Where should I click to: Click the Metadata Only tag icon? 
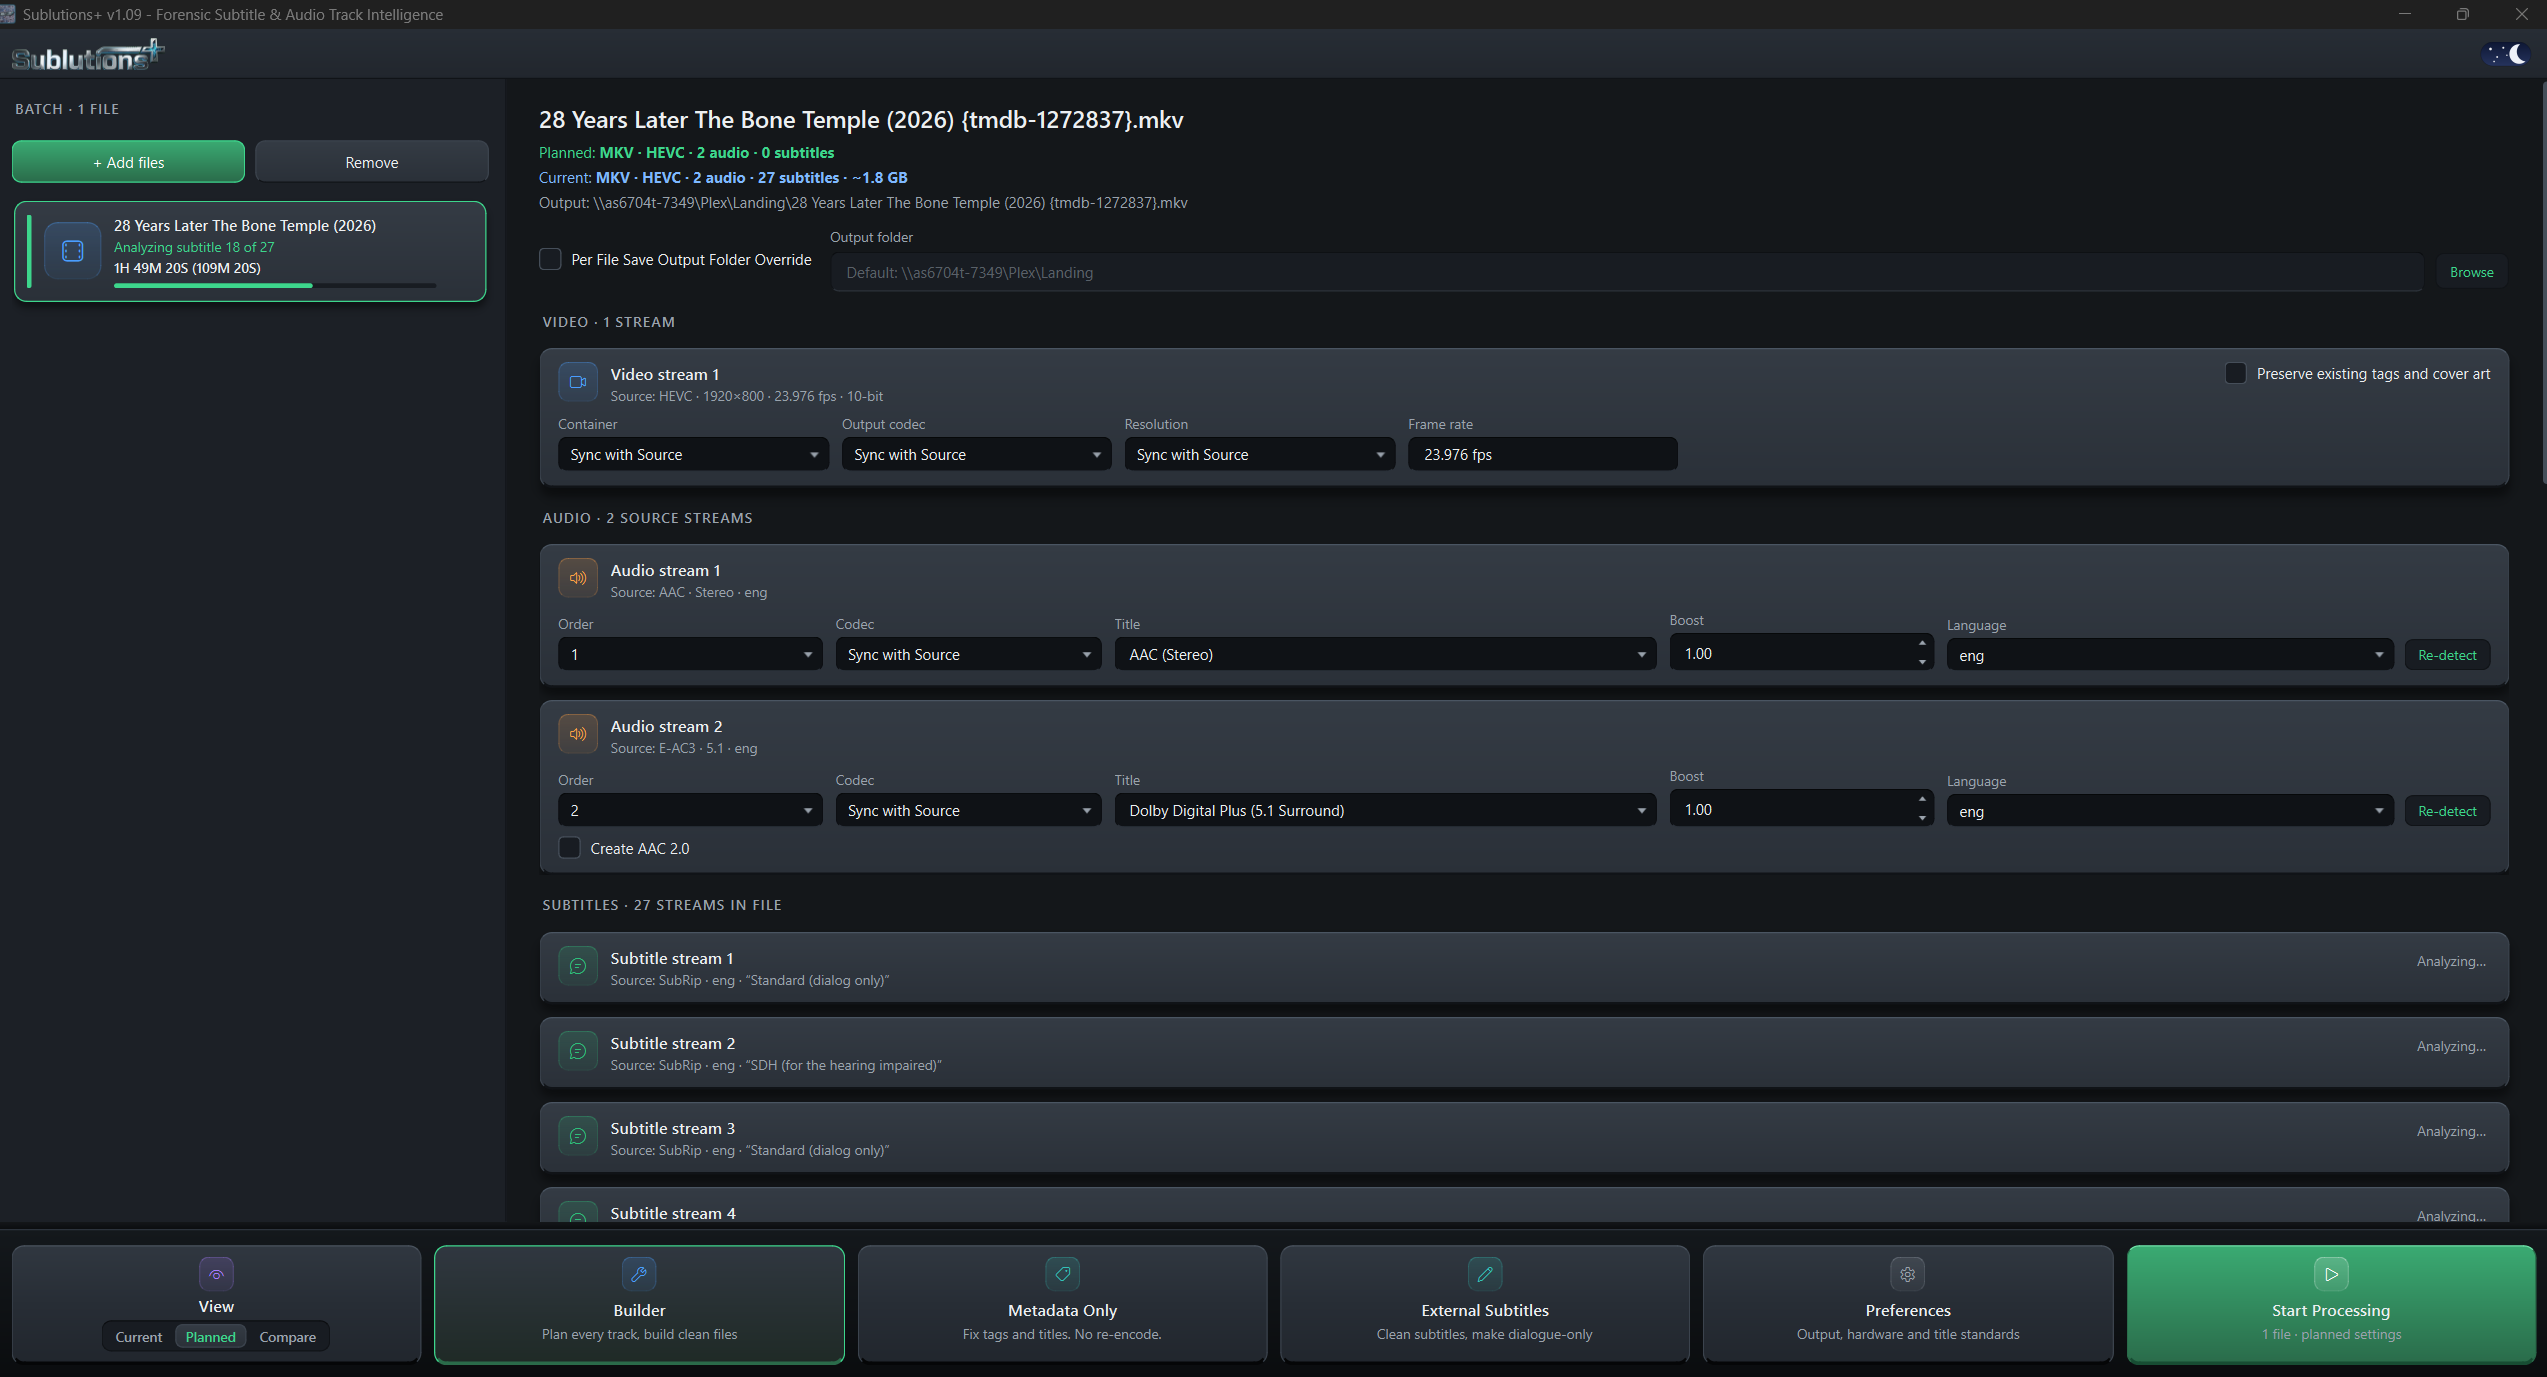pyautogui.click(x=1062, y=1274)
